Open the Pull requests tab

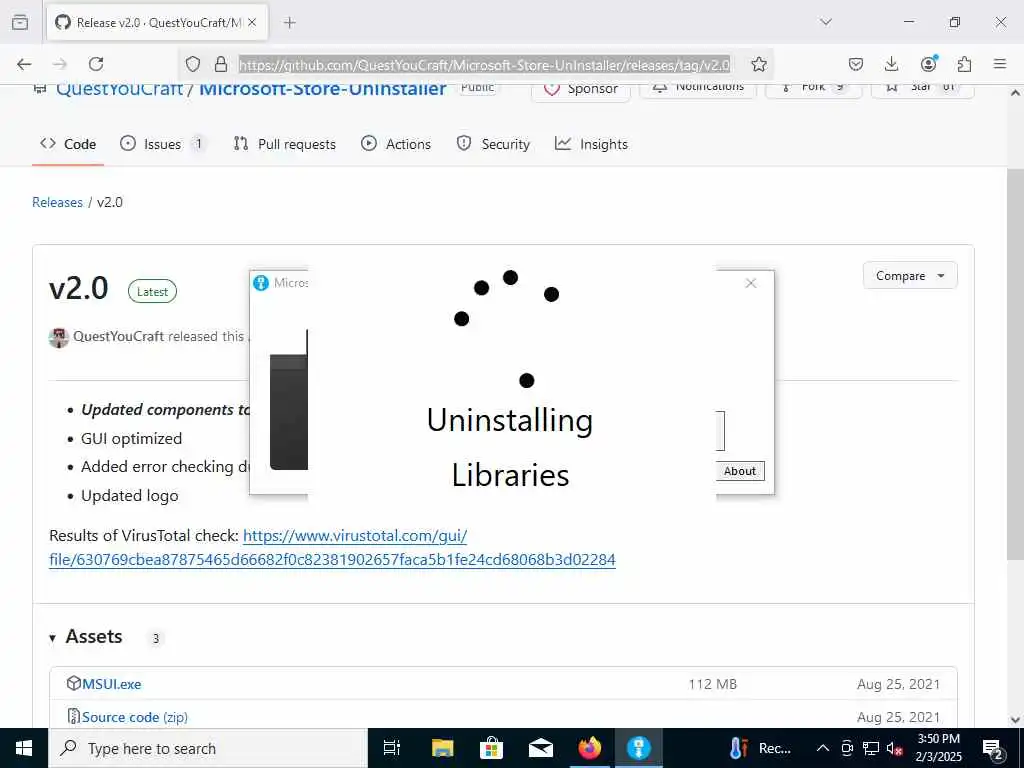tap(285, 144)
